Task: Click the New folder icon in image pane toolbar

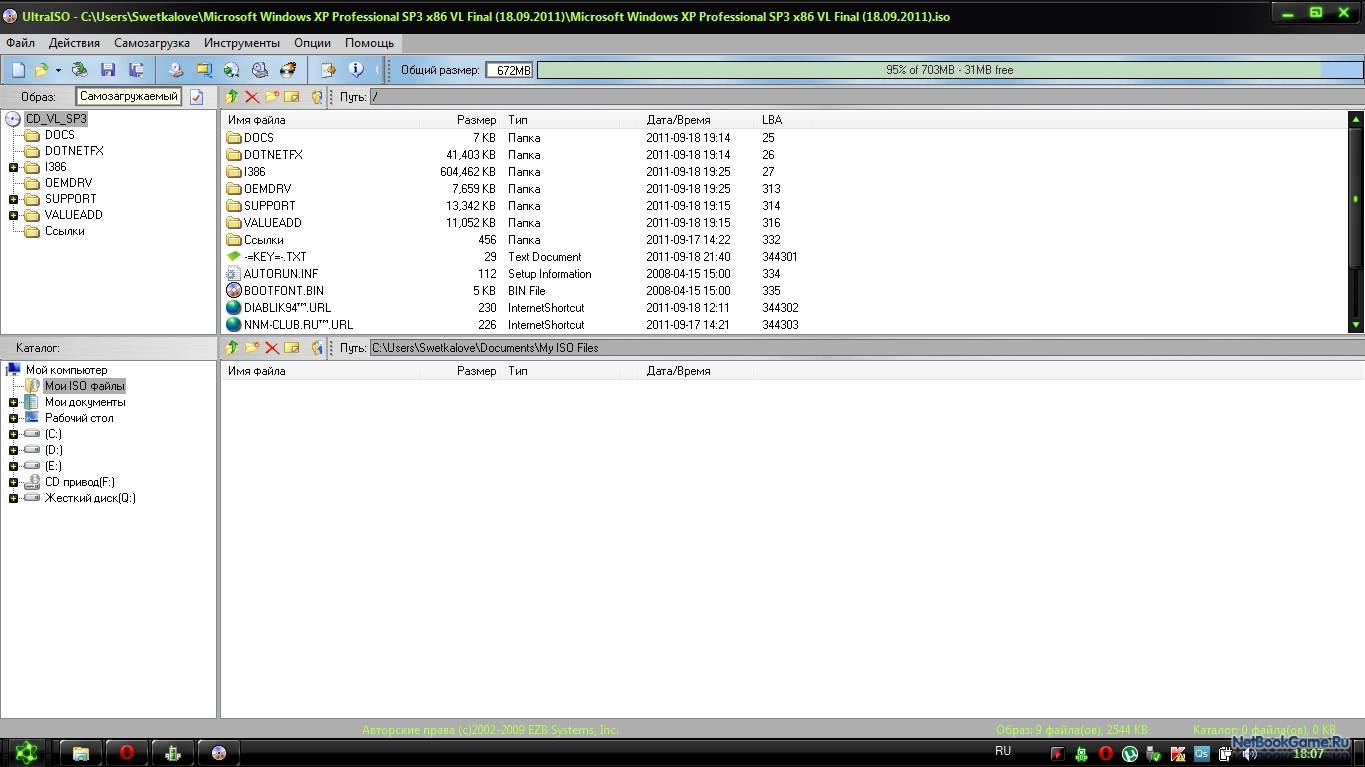Action: click(272, 97)
